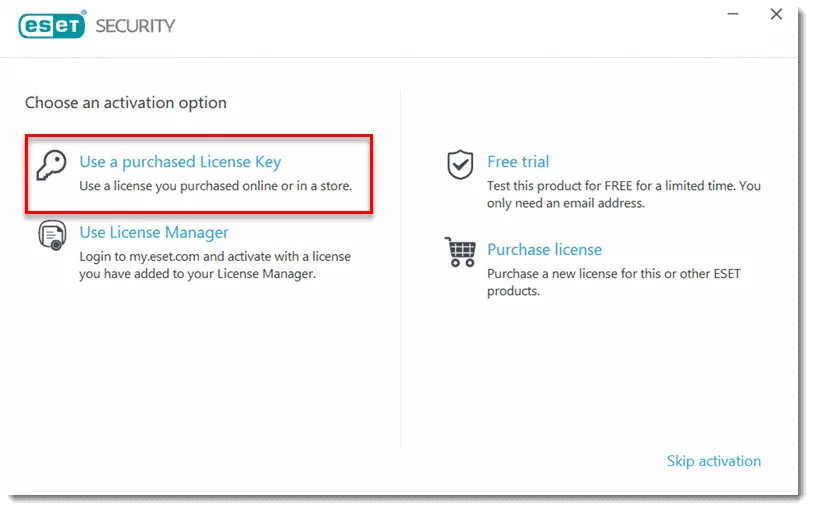
Task: Click 'Purchase a new license' description text
Action: [x=613, y=282]
